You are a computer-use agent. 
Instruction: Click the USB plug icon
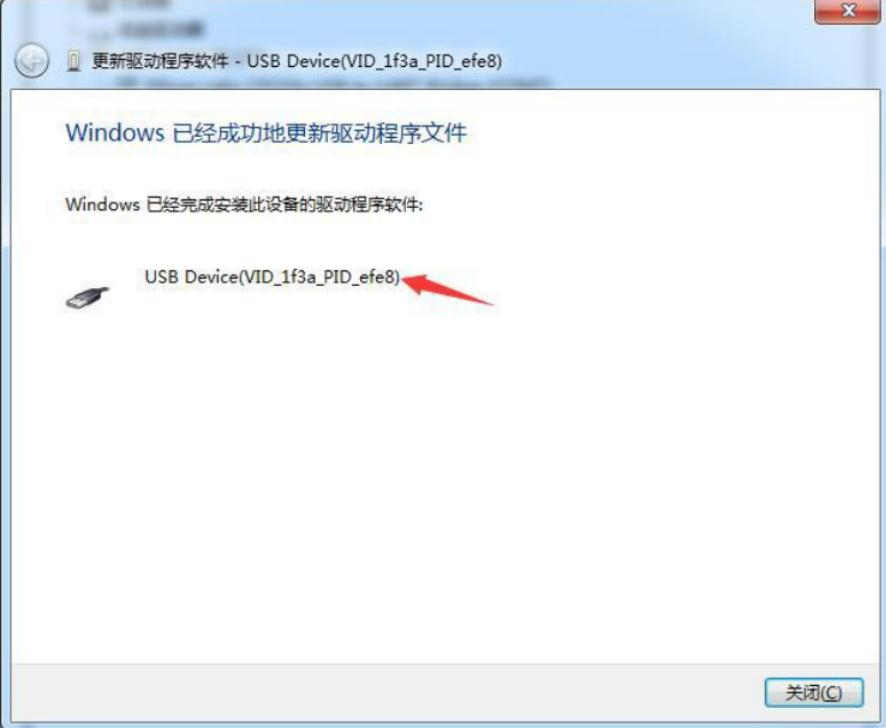point(87,297)
